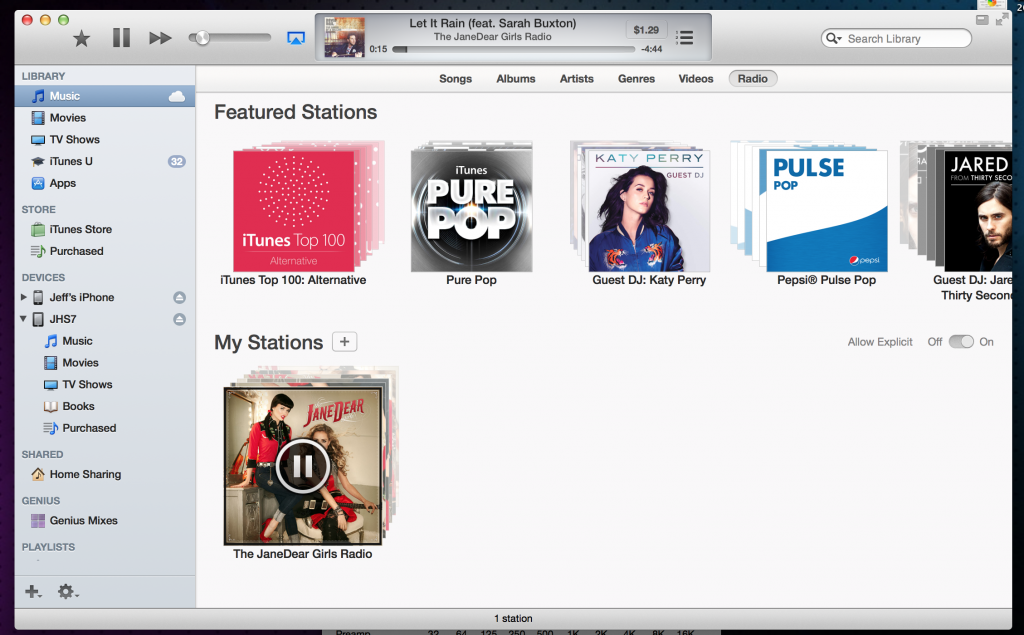Click the Search Library field
1024x635 pixels.
[896, 39]
